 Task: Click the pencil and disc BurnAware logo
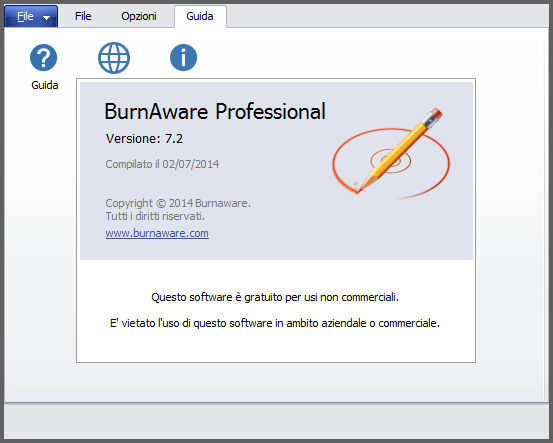(391, 153)
